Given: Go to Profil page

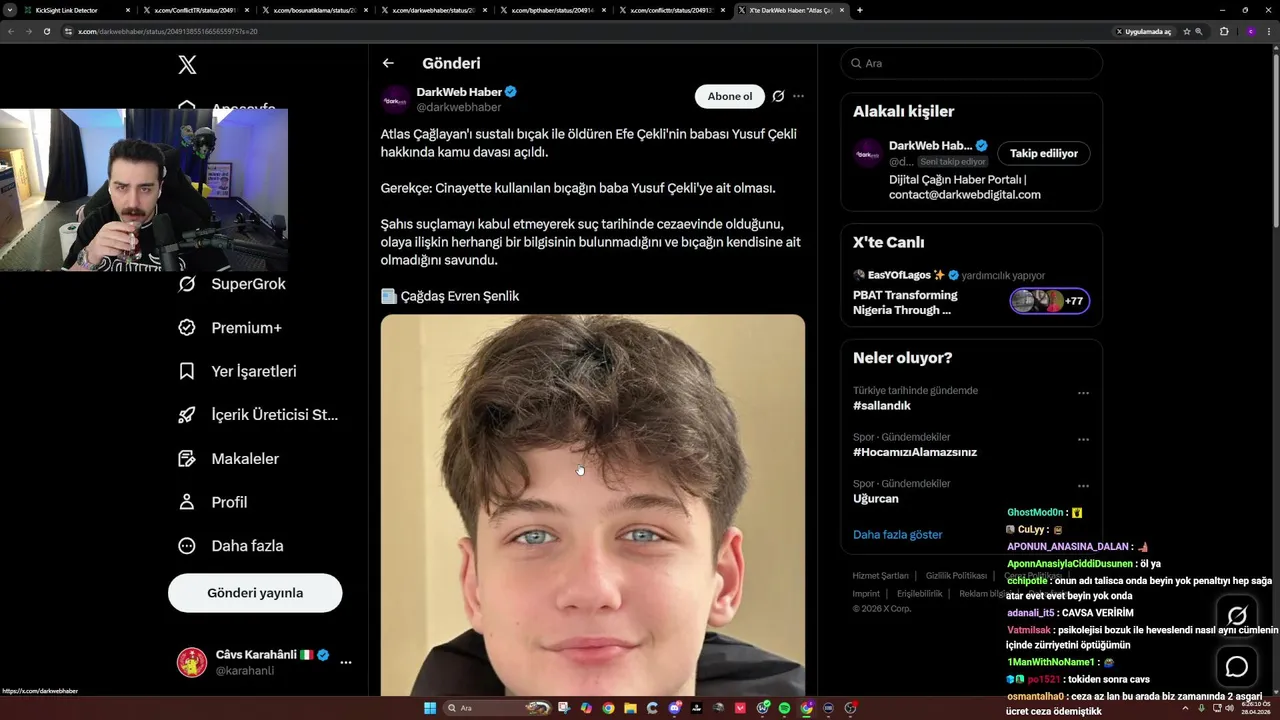Looking at the screenshot, I should point(212,502).
